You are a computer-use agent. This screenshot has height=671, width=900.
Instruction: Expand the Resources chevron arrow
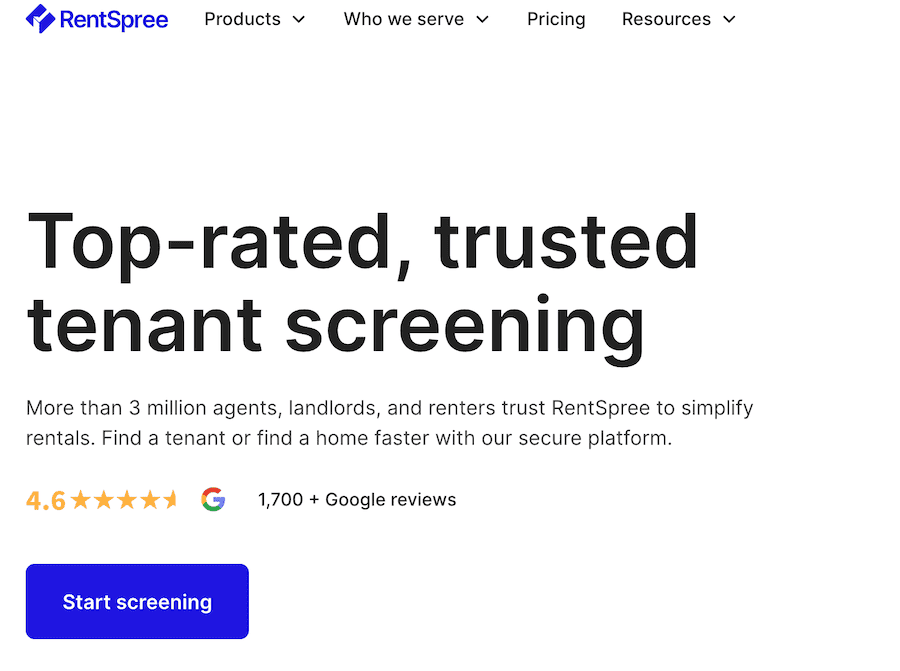click(729, 20)
